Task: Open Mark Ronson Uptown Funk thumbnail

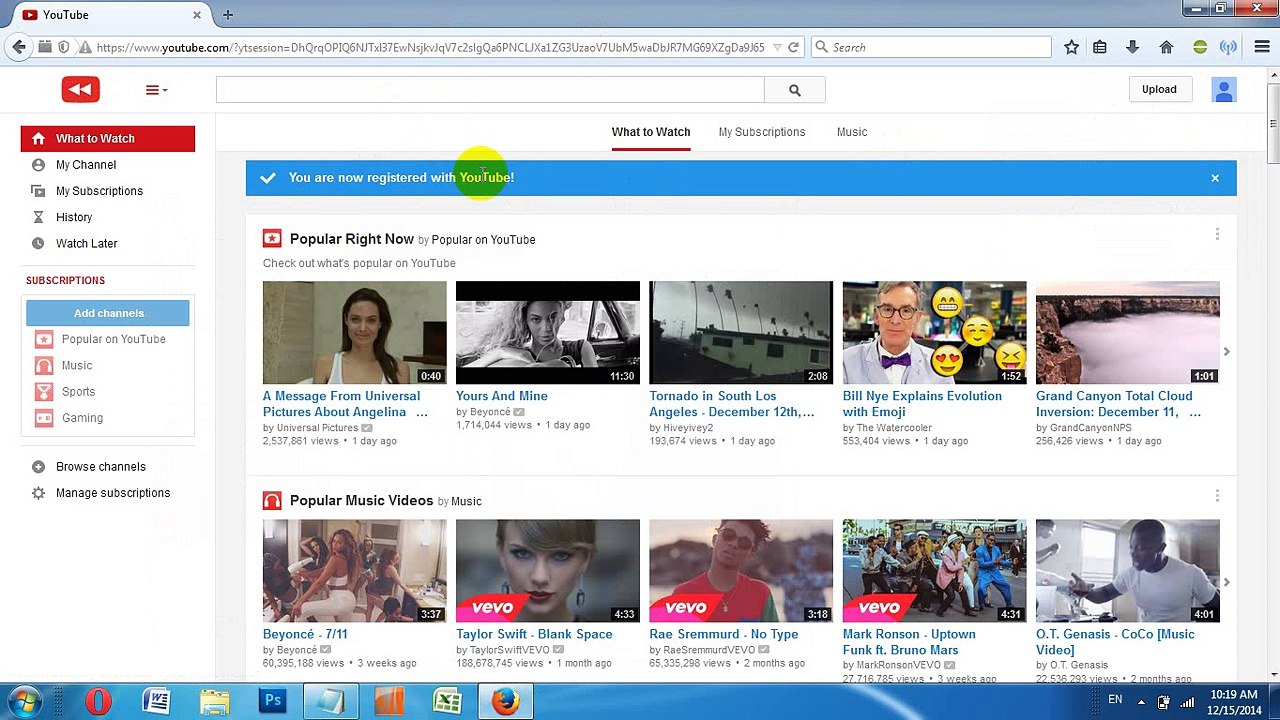Action: click(x=934, y=570)
